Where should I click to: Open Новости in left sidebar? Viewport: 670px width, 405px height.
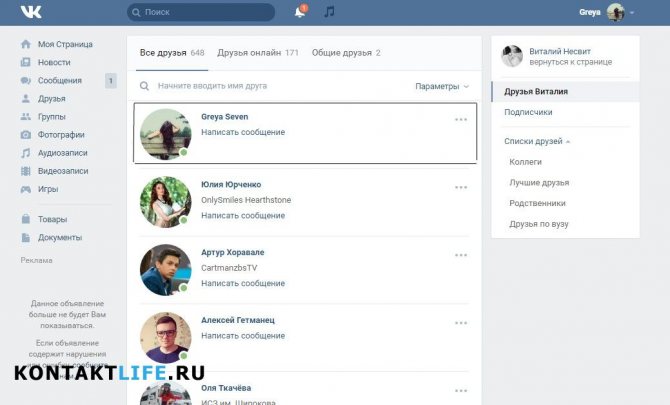[x=54, y=62]
